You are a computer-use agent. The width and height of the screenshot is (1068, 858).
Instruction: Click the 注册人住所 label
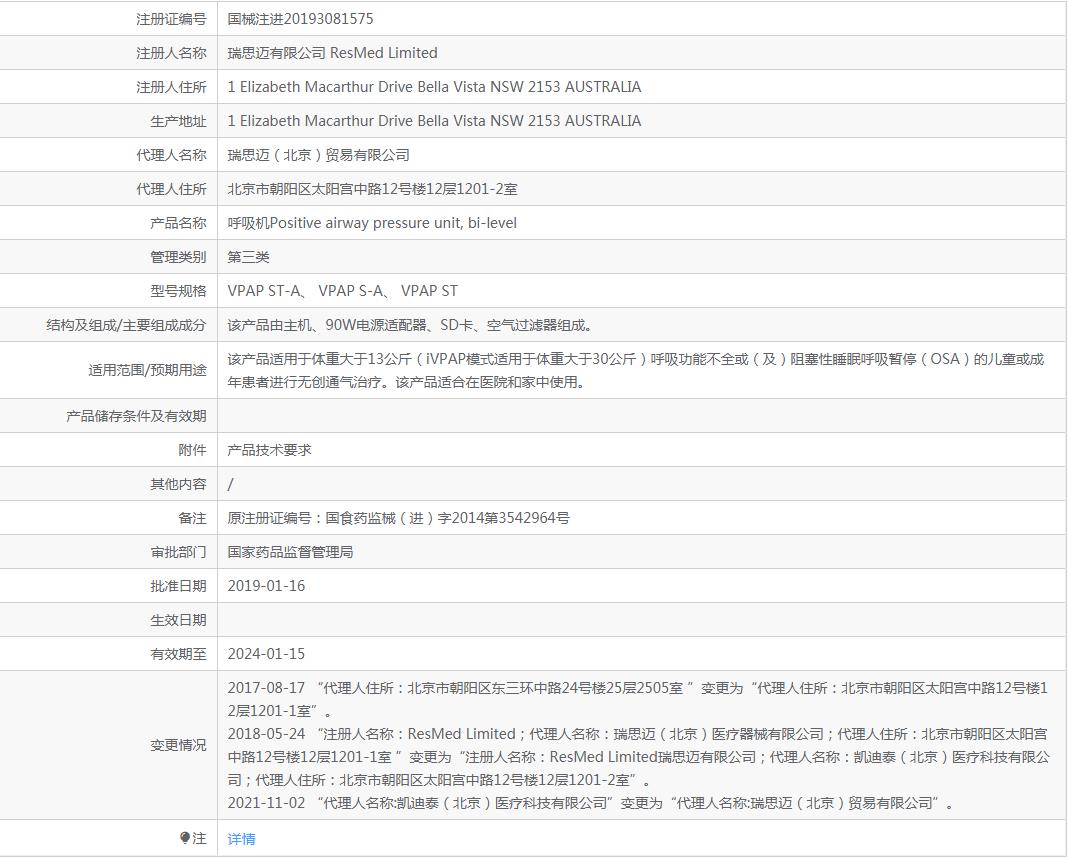pyautogui.click(x=171, y=87)
